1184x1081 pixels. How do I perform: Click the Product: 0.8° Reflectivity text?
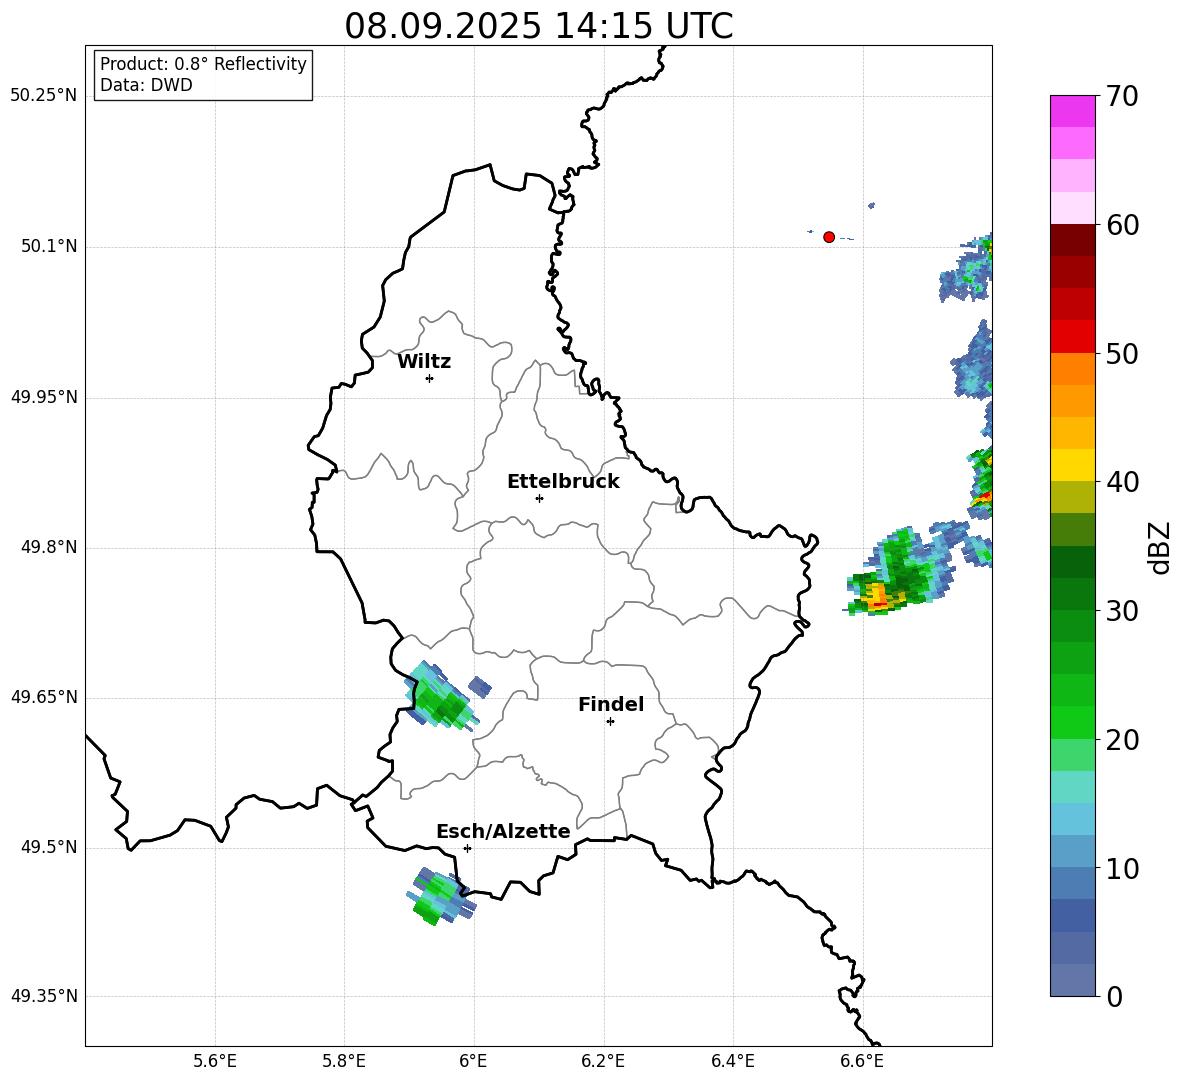click(x=203, y=64)
